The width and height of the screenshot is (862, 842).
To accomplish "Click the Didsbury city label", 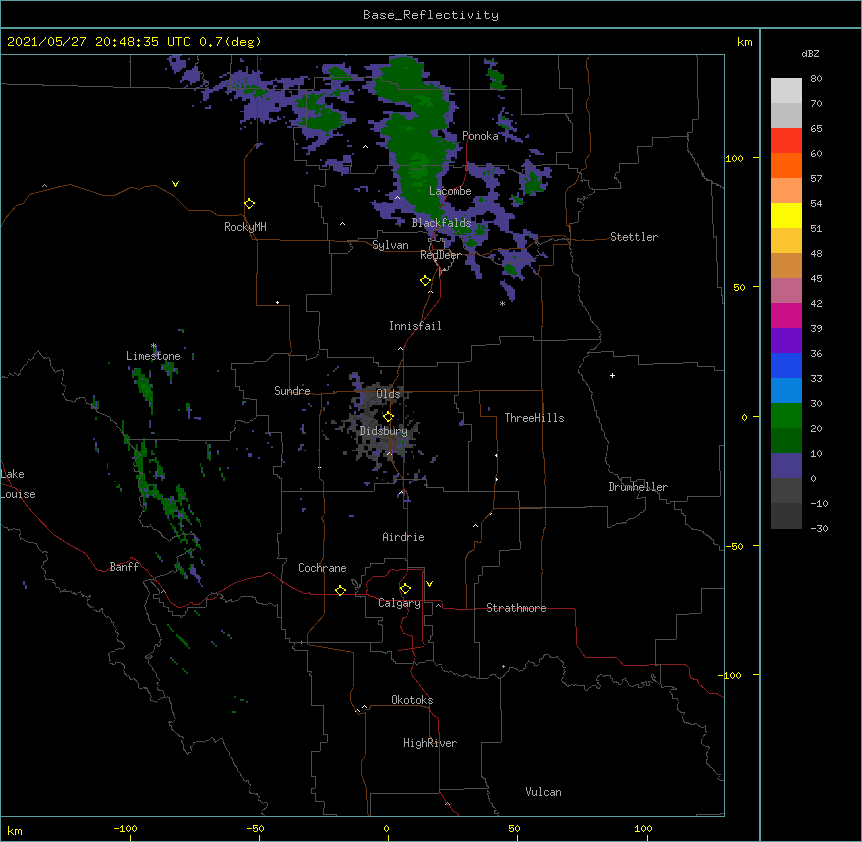I will 383,431.
